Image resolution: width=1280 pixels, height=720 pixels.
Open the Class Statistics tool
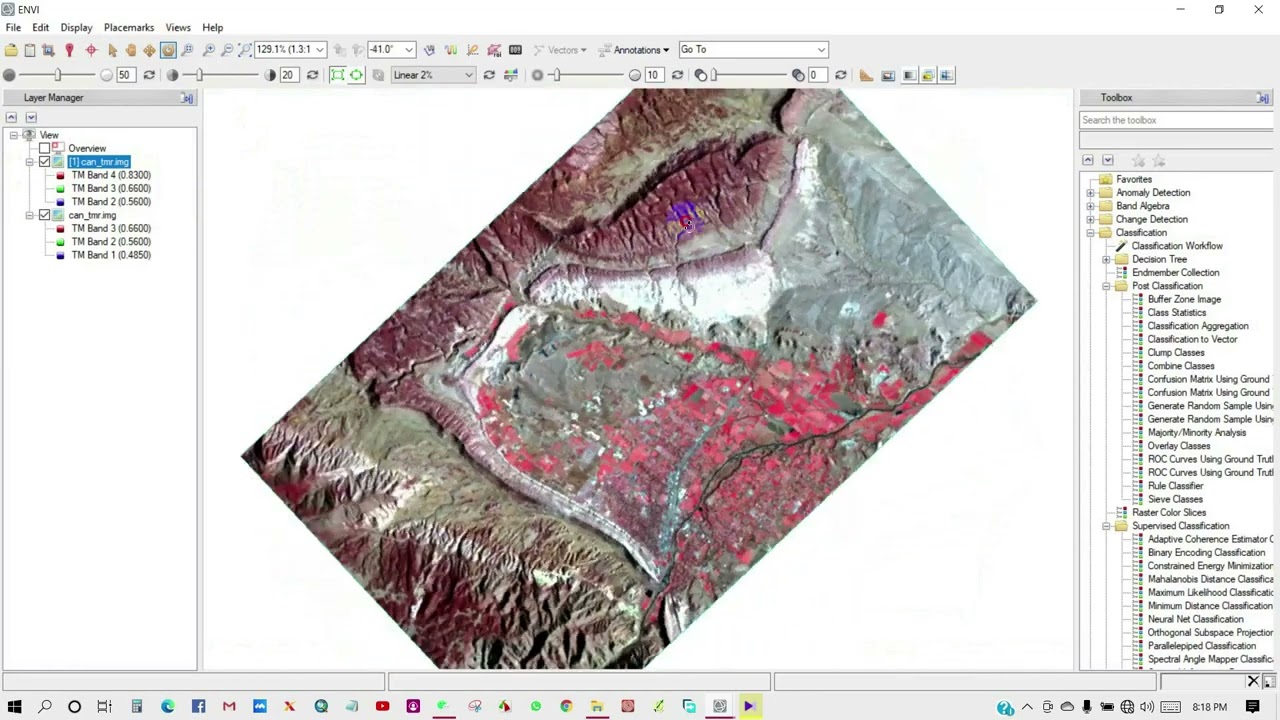[x=1177, y=313]
